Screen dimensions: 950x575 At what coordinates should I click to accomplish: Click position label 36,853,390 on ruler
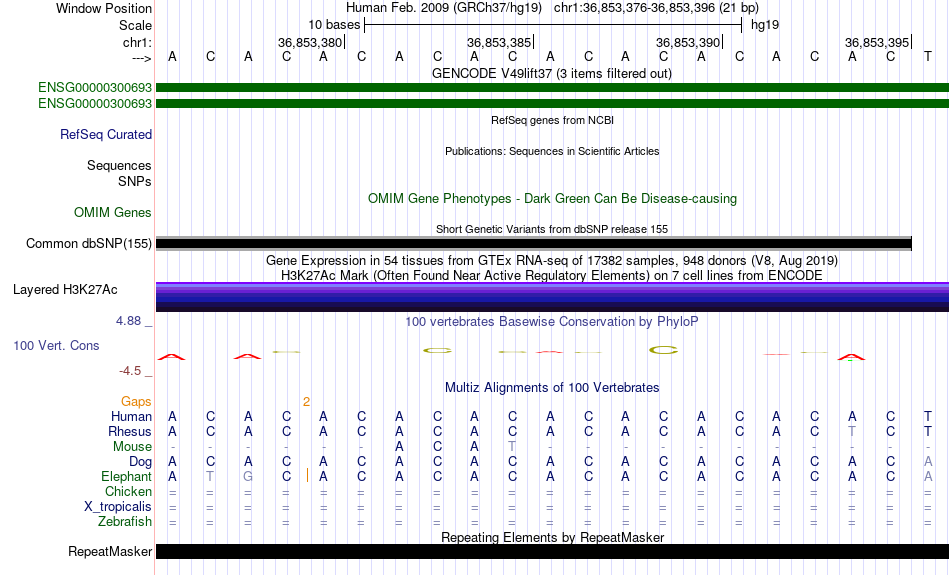(688, 42)
